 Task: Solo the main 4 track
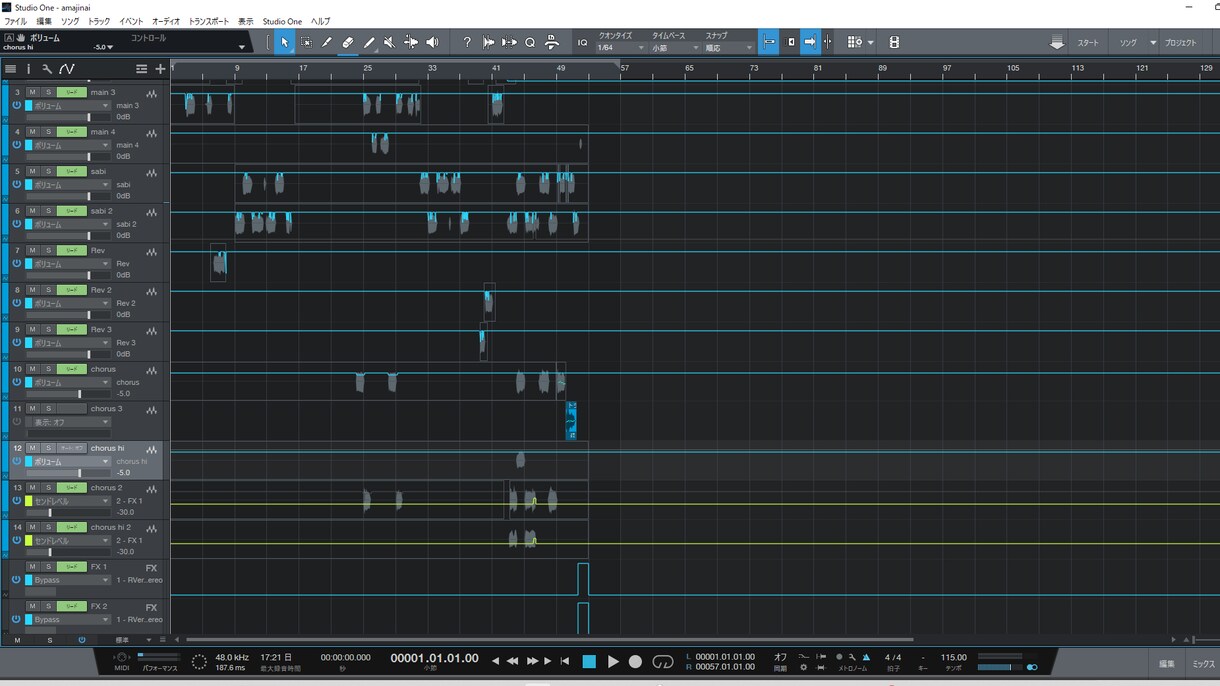click(x=47, y=132)
